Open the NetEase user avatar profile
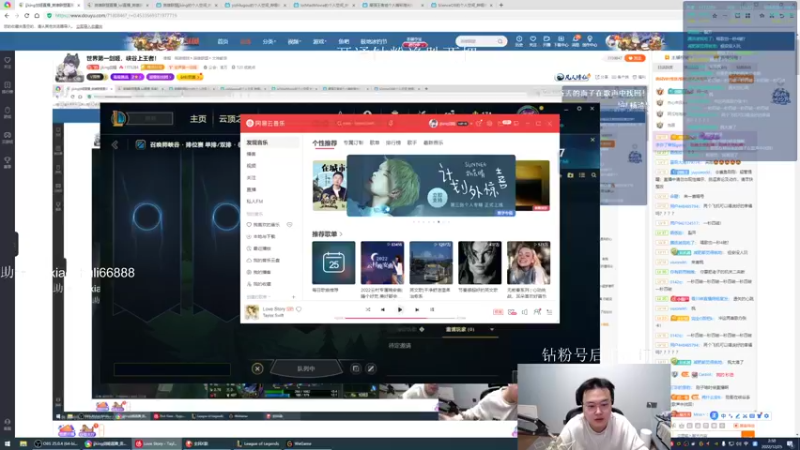The height and width of the screenshot is (450, 800). coord(433,123)
